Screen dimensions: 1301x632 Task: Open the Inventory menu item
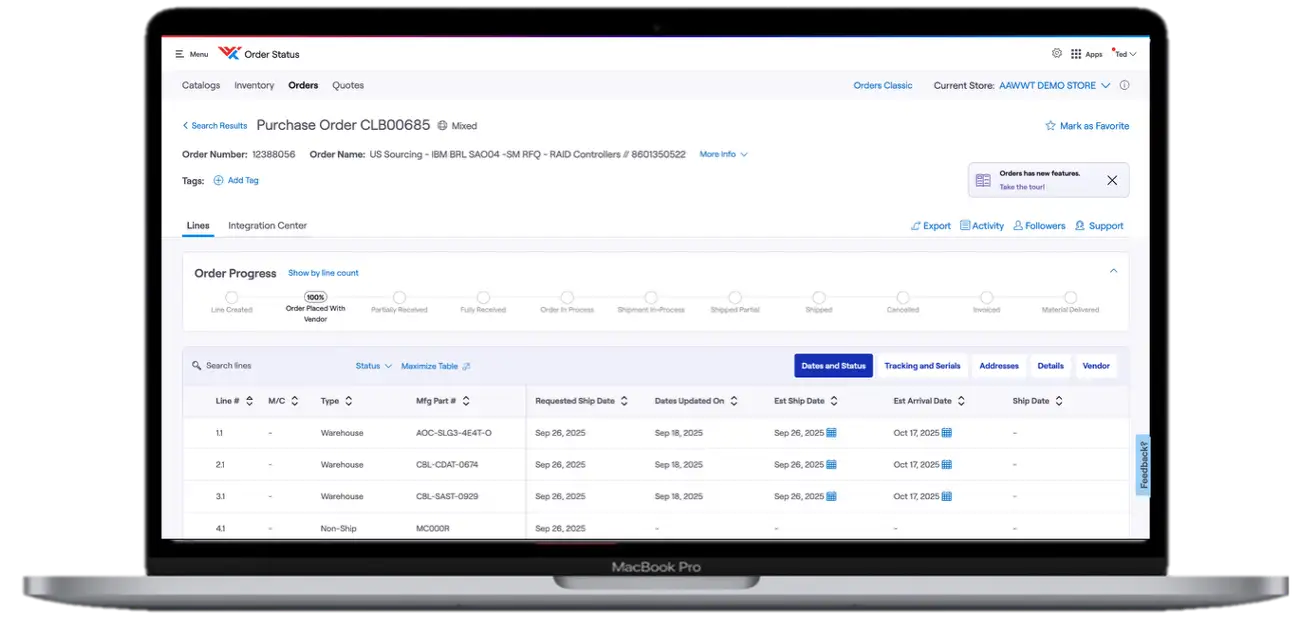click(254, 86)
